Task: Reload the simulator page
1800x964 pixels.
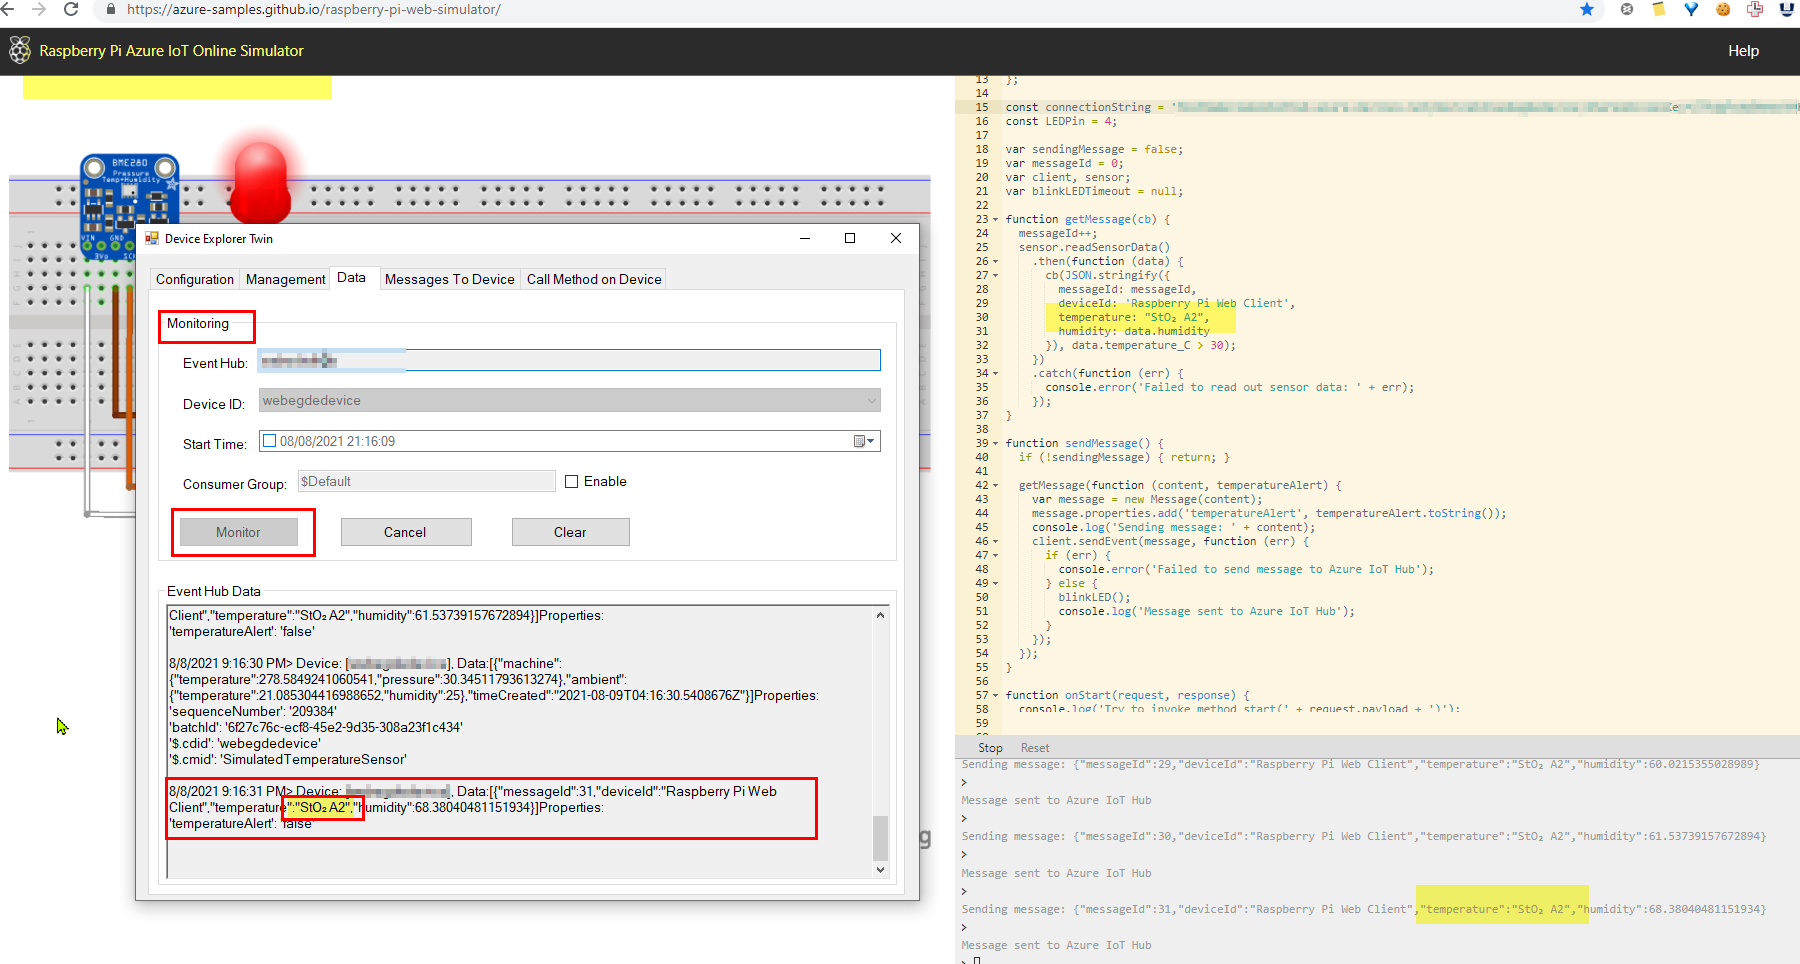Action: 71,9
